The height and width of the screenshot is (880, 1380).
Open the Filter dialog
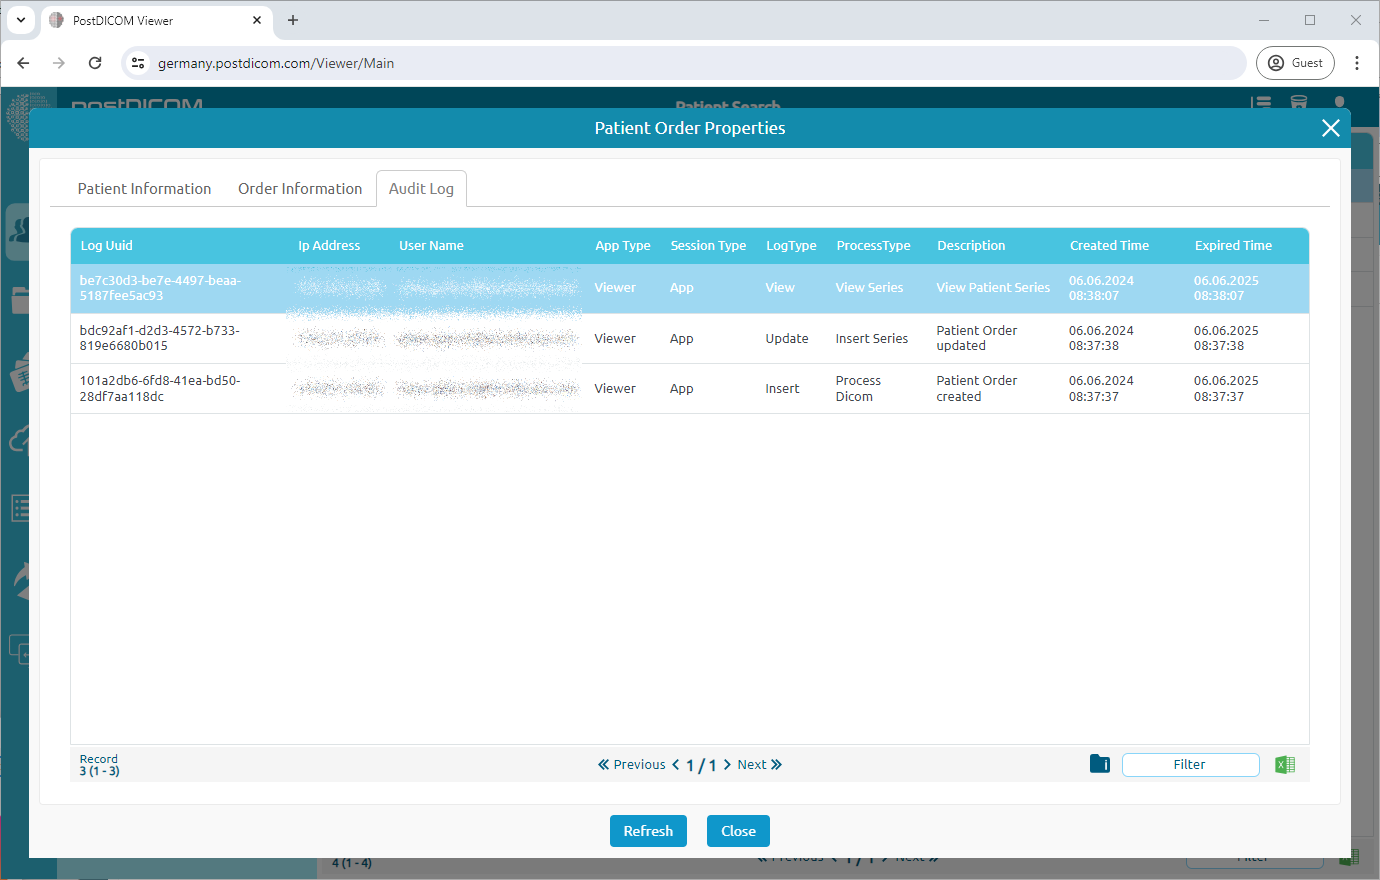pyautogui.click(x=1190, y=764)
